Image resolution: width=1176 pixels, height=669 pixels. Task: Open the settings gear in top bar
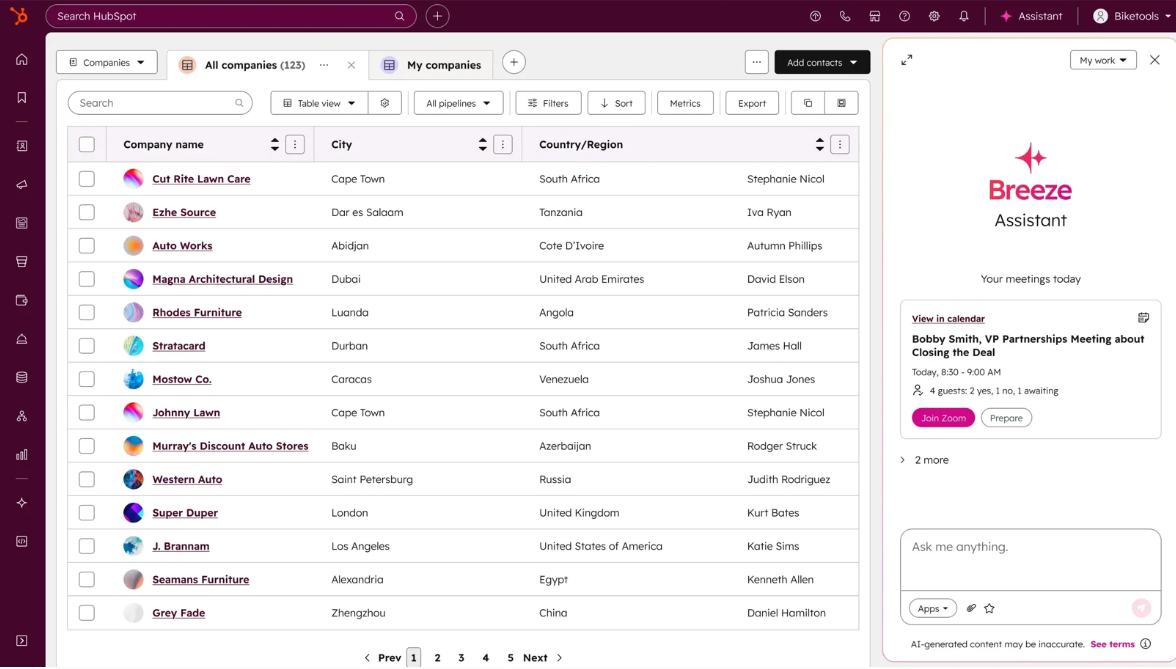point(934,16)
